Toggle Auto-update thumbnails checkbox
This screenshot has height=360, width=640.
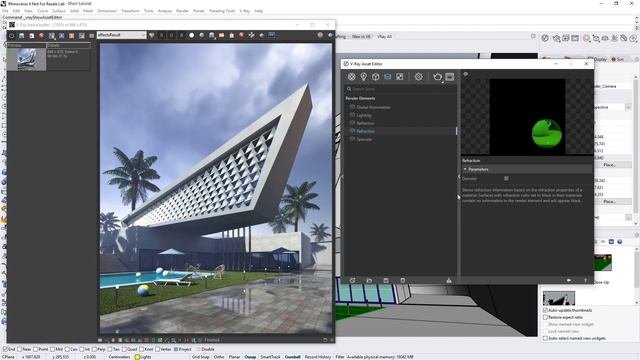pos(545,310)
